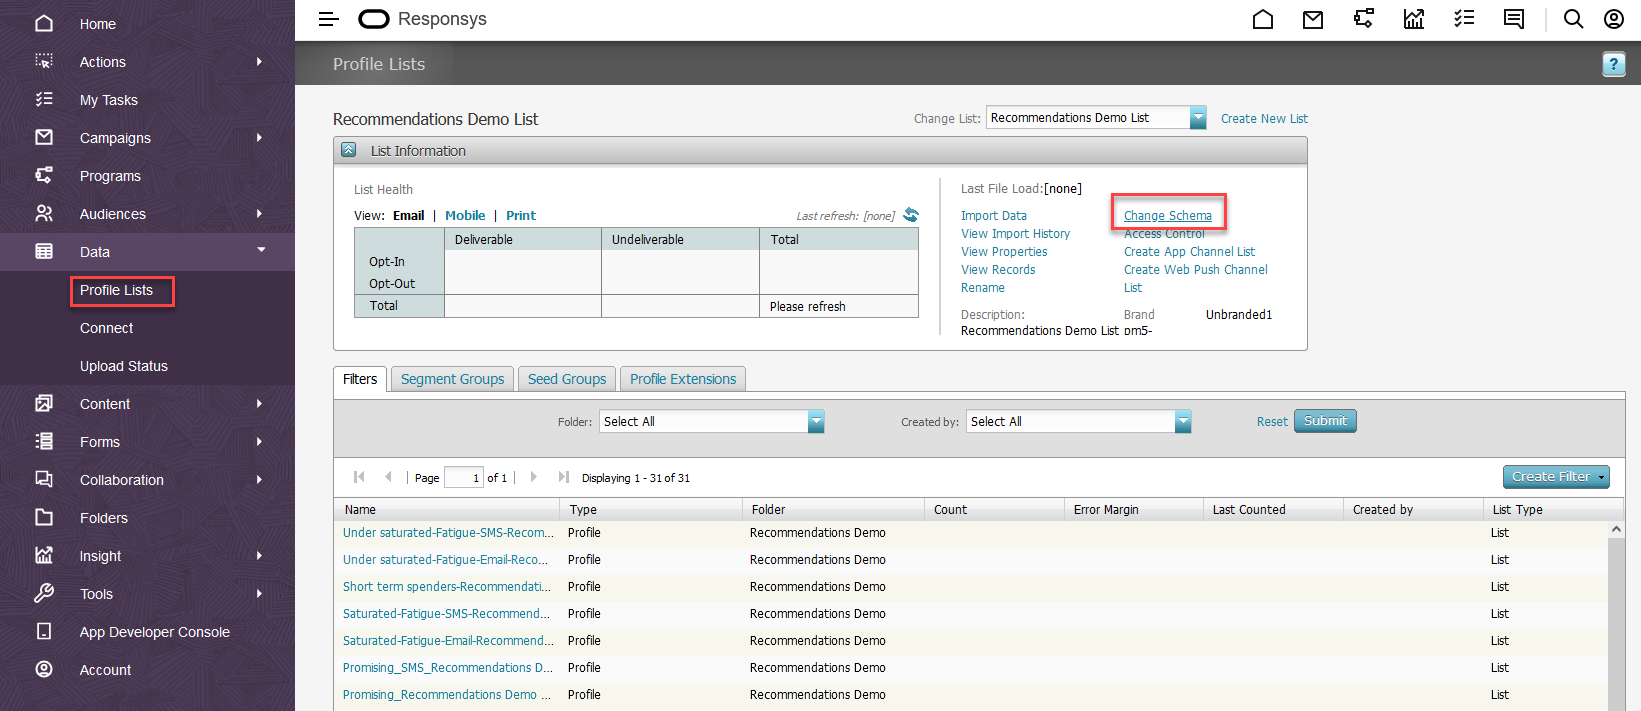The width and height of the screenshot is (1641, 711).
Task: Click App Developer Console icon in sidebar
Action: point(44,631)
